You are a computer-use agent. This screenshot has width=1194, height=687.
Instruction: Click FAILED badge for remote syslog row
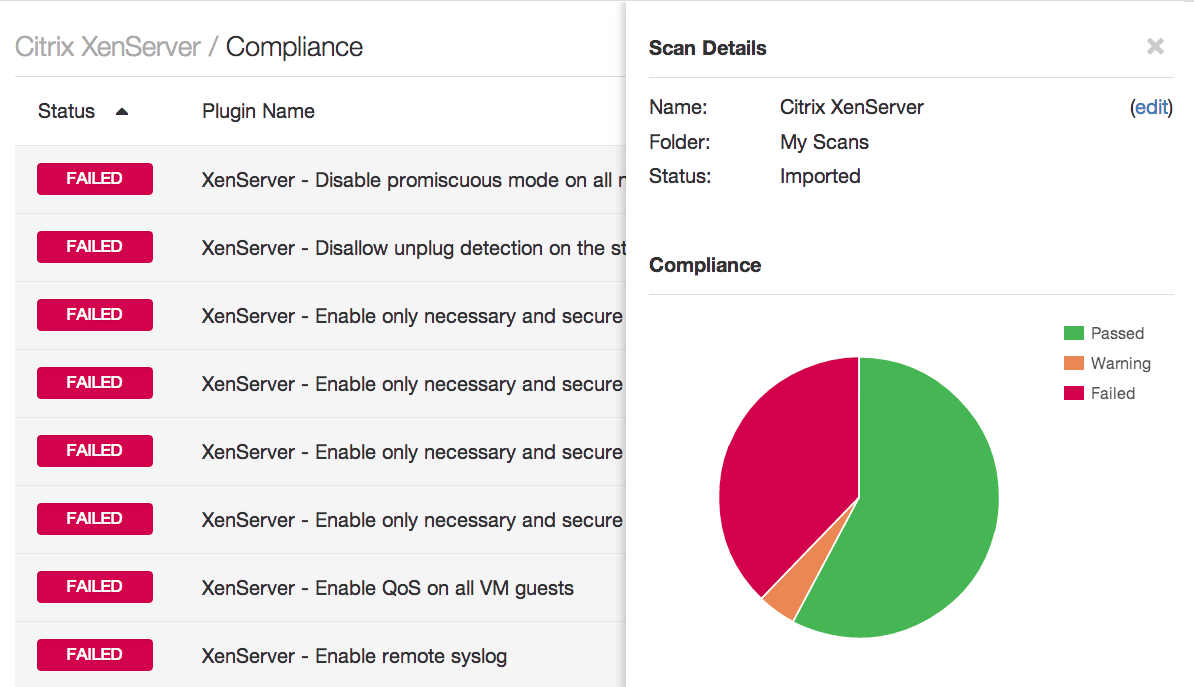coord(95,655)
